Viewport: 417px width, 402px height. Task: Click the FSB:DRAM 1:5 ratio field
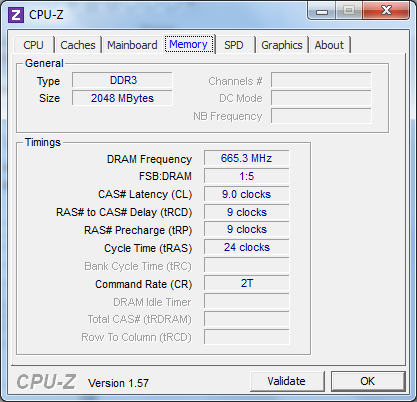[247, 176]
